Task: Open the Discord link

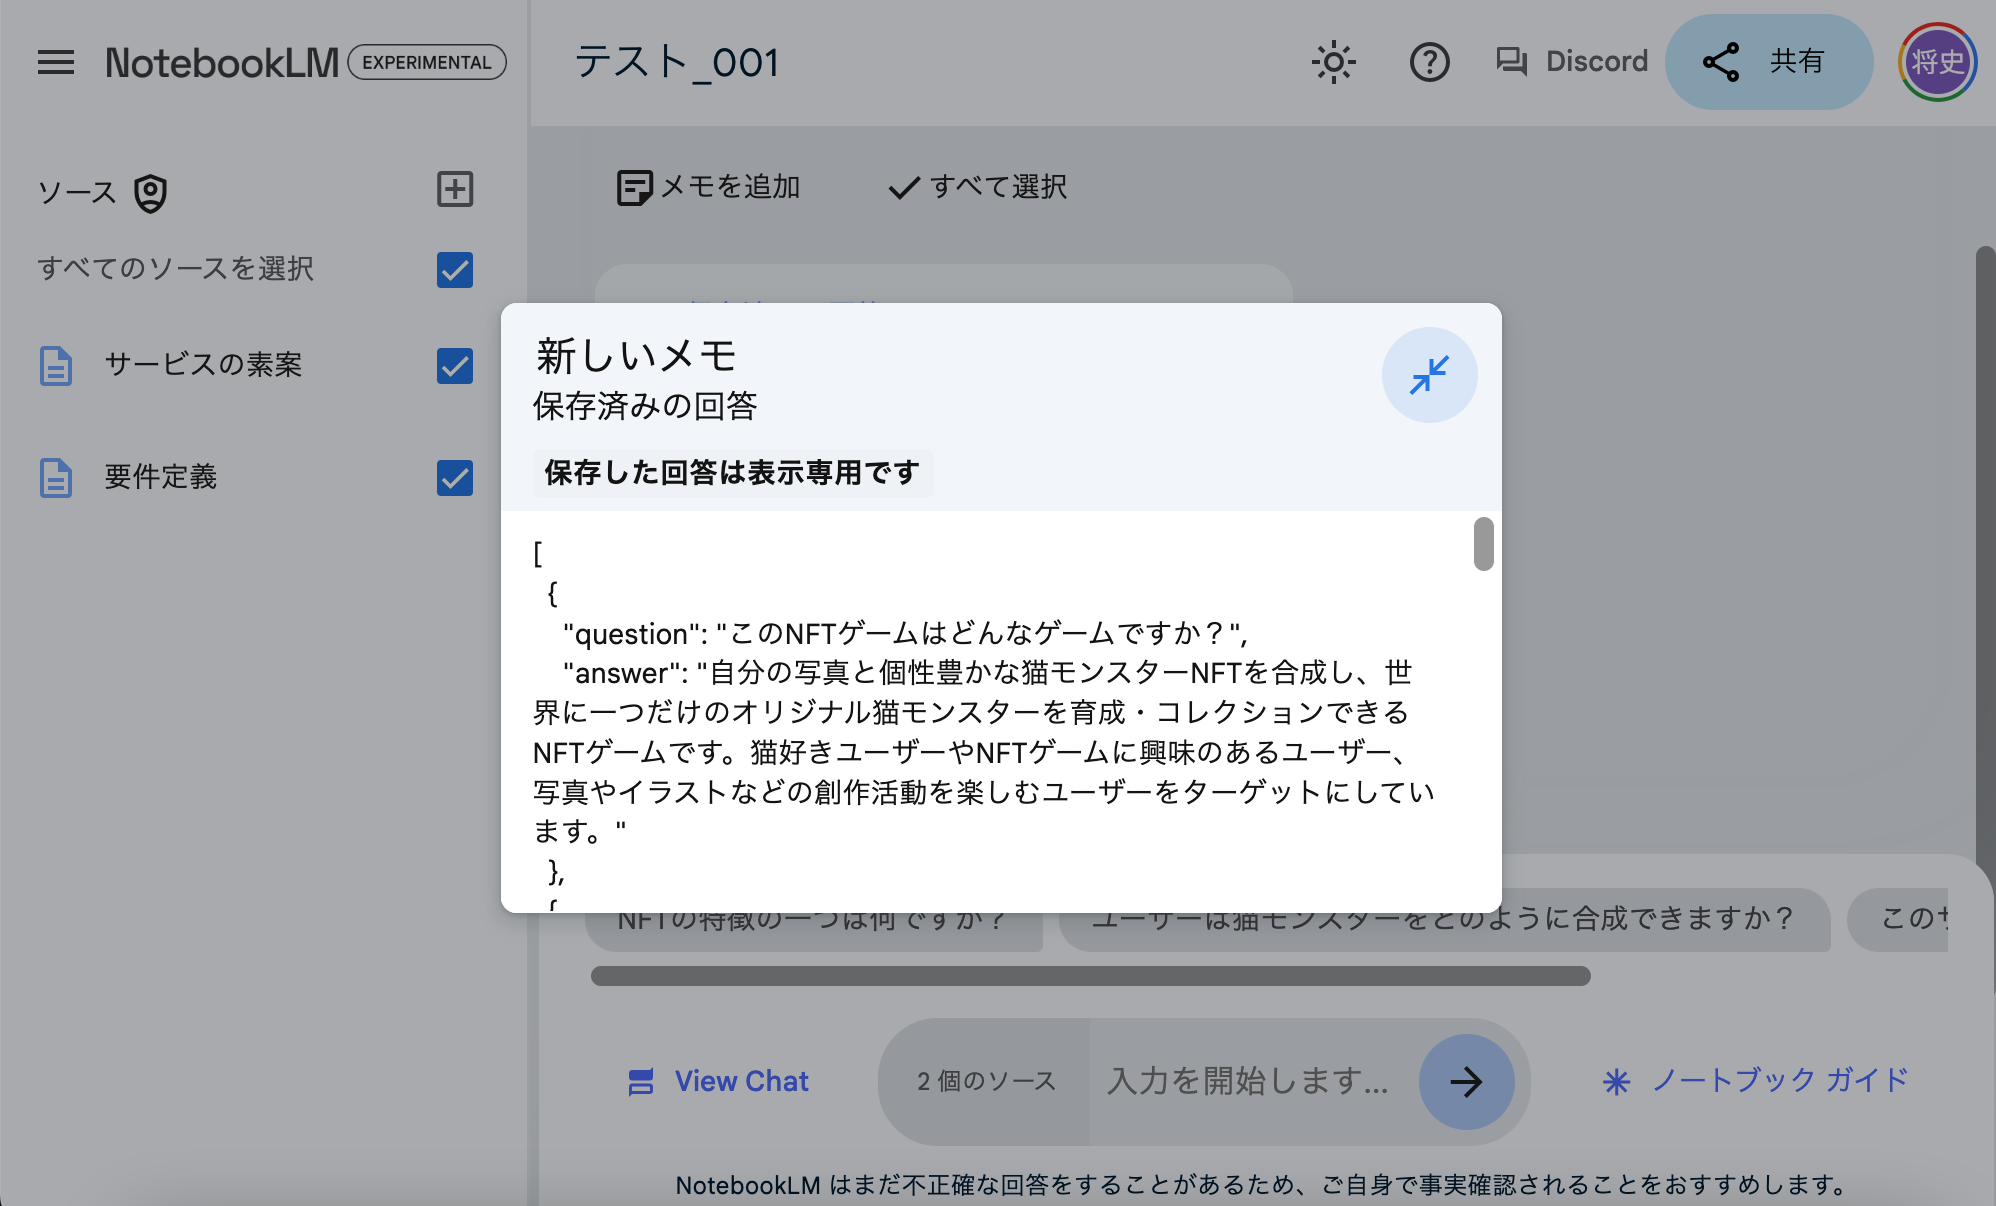Action: point(1572,62)
